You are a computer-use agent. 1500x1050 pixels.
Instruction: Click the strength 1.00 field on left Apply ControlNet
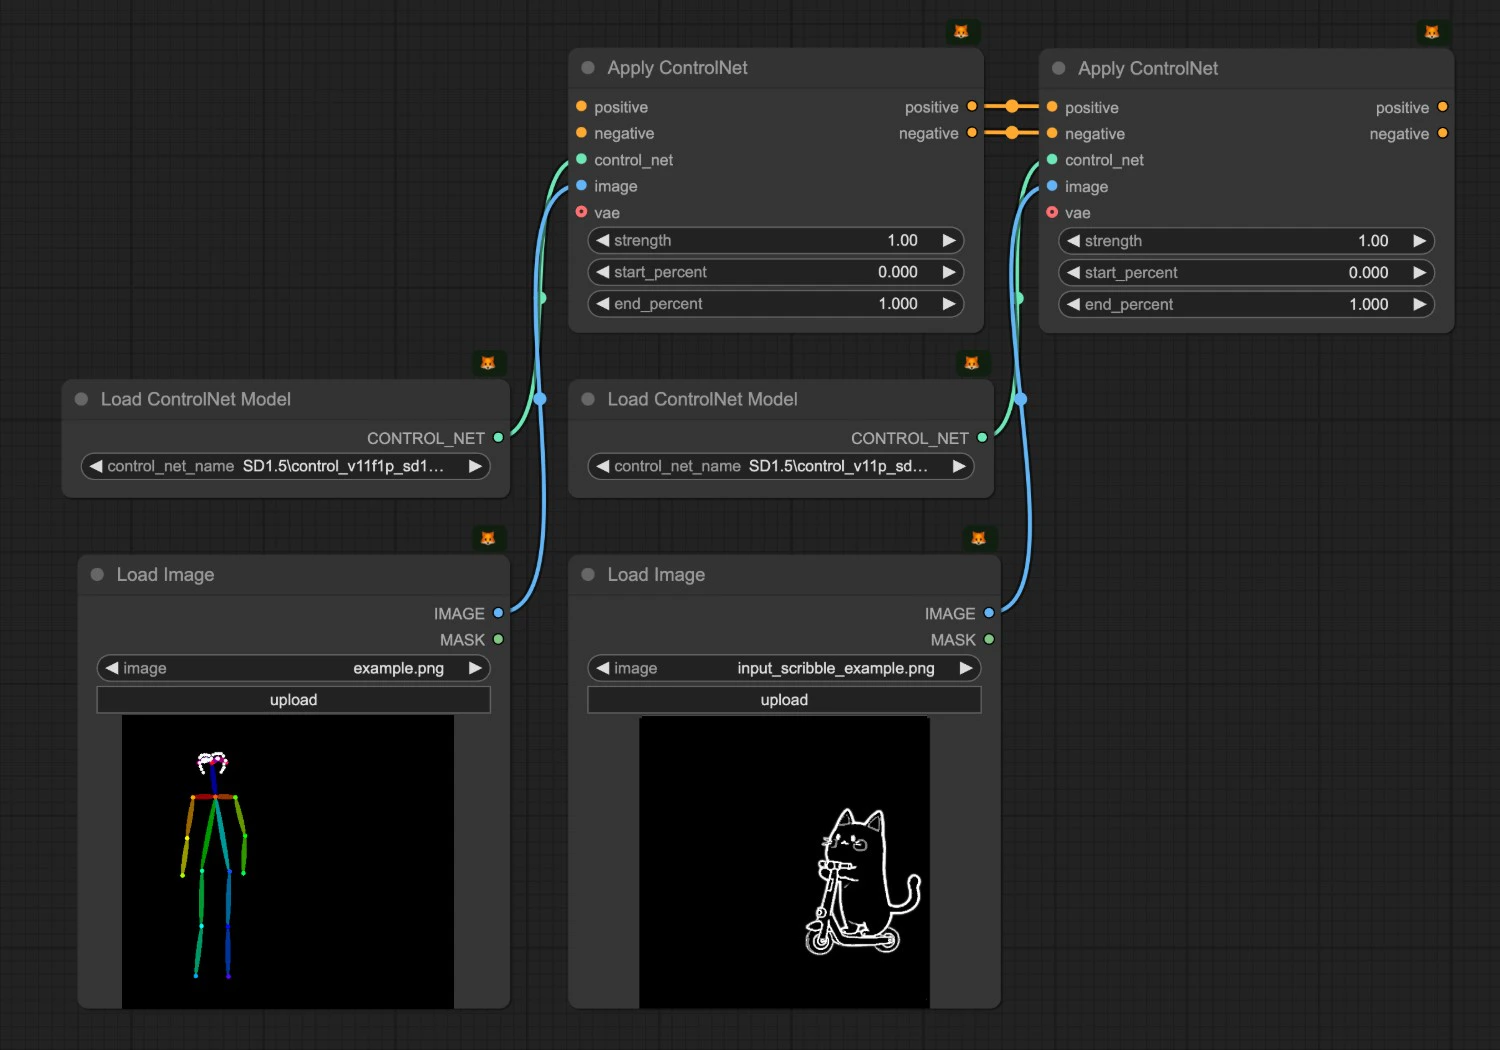[x=776, y=240]
